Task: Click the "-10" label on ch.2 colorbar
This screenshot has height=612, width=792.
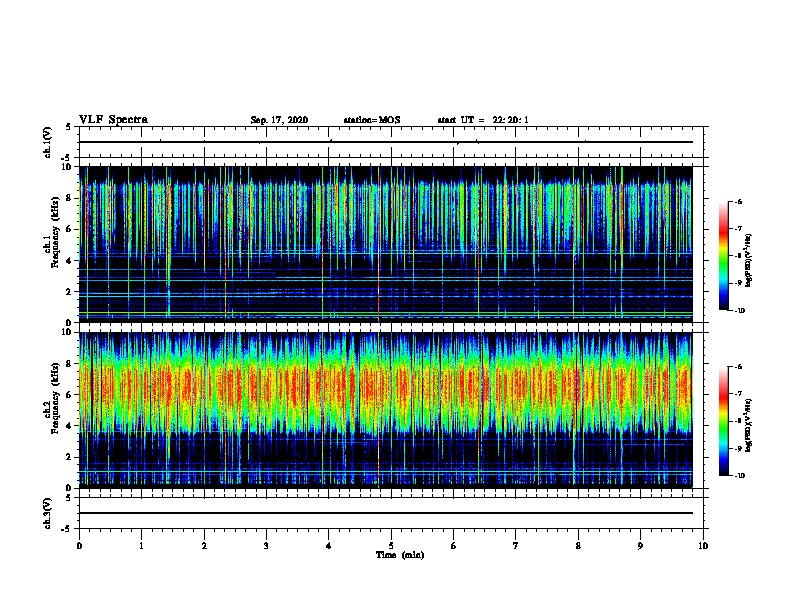Action: [740, 476]
